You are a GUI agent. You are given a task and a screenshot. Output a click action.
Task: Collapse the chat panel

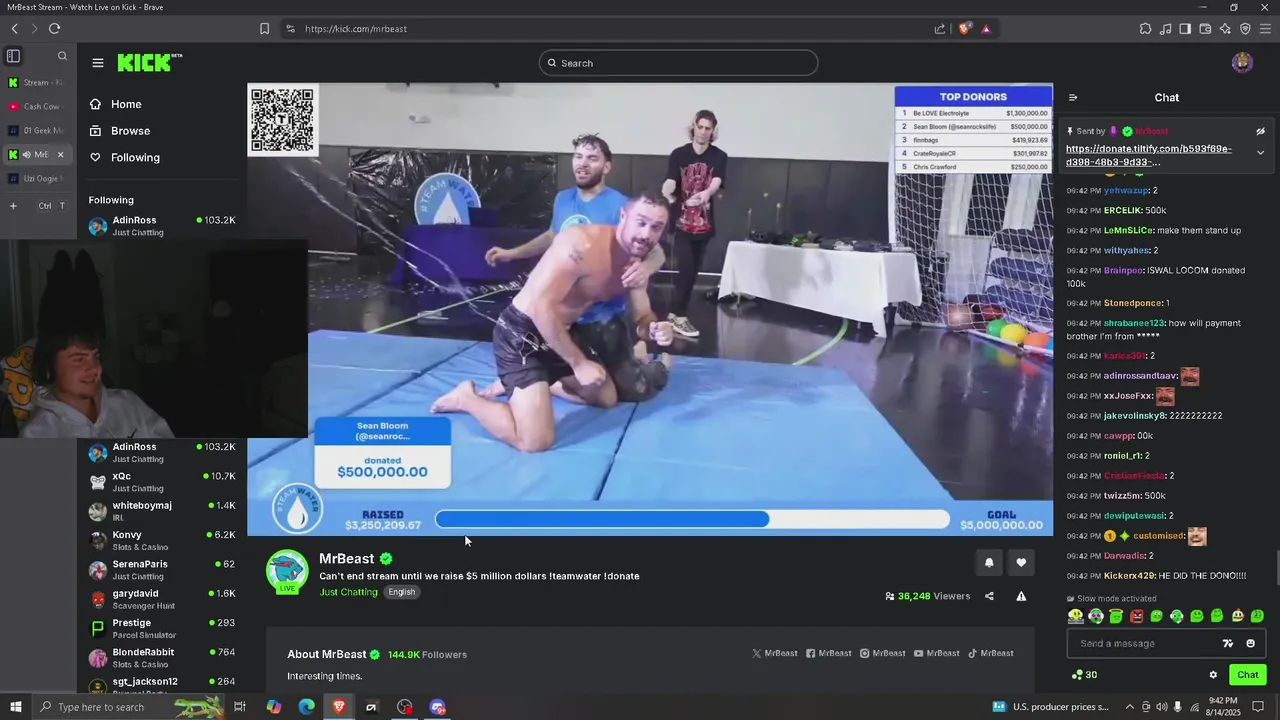pyautogui.click(x=1073, y=98)
